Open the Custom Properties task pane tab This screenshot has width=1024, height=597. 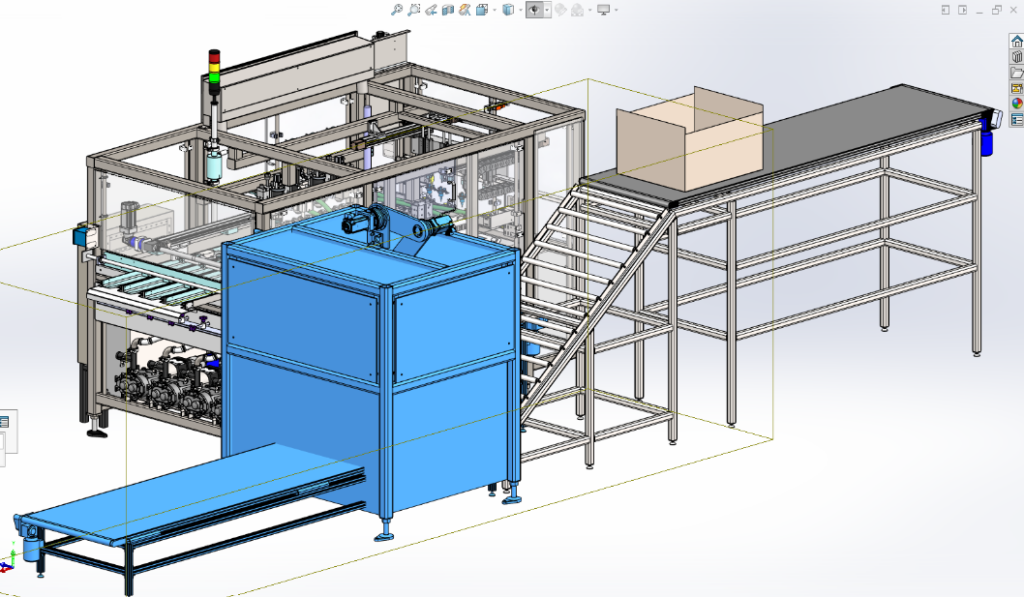point(1017,119)
